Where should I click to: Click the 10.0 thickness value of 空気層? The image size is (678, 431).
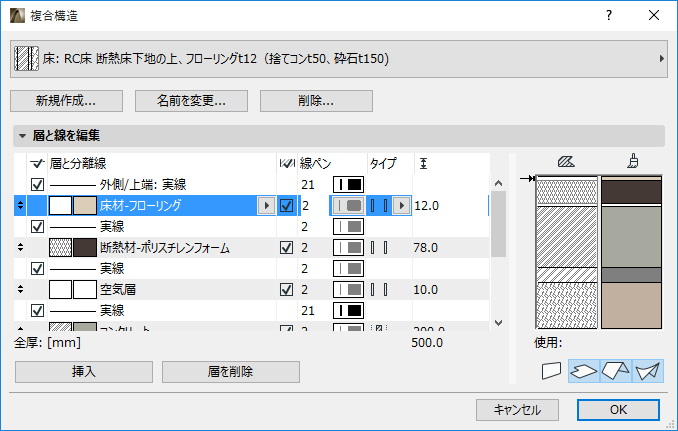[425, 290]
